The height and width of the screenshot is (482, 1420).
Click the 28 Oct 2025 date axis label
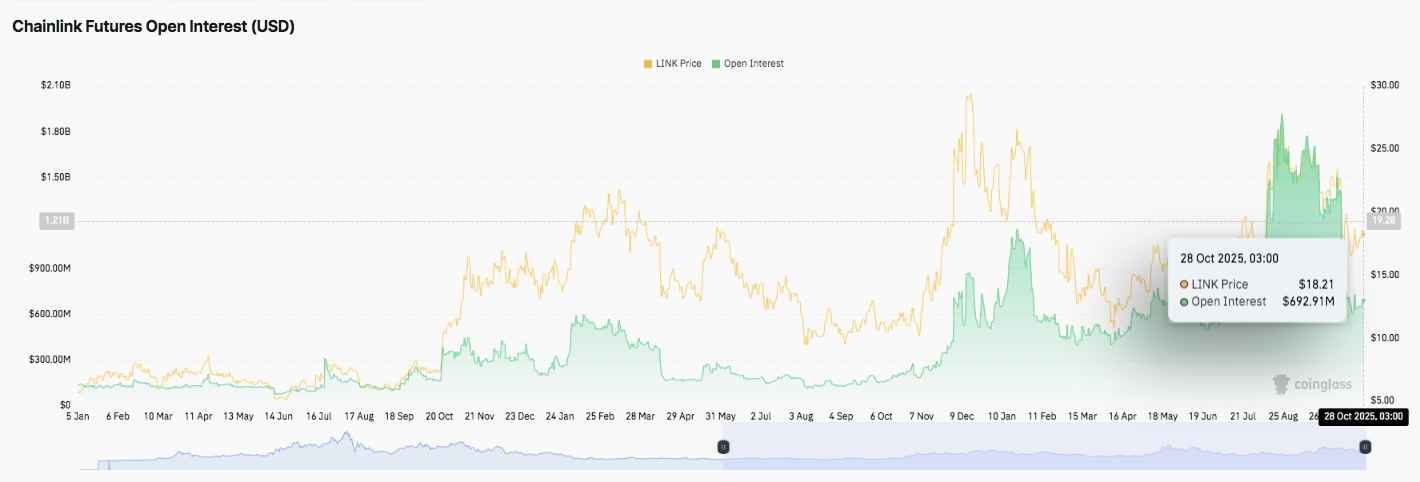tap(1363, 417)
